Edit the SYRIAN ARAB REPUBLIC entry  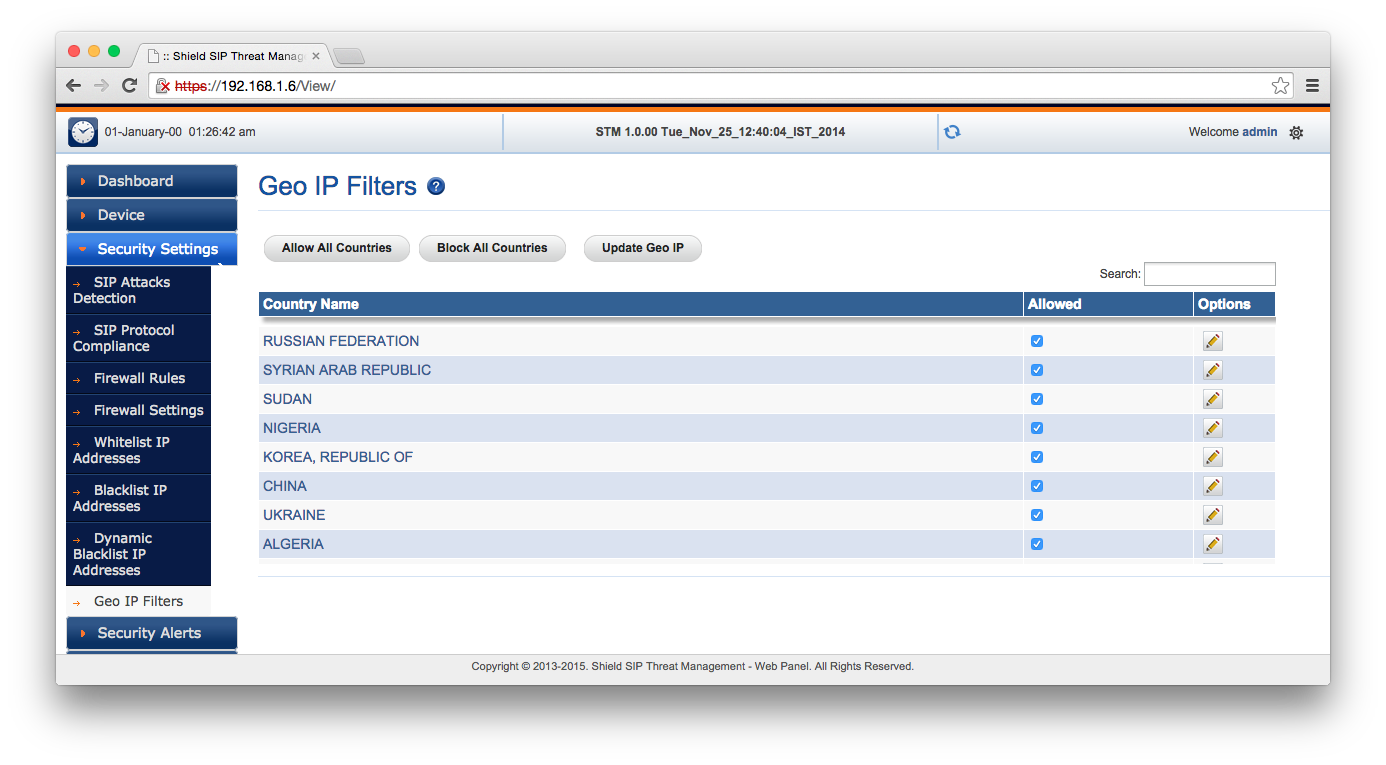click(x=1212, y=370)
